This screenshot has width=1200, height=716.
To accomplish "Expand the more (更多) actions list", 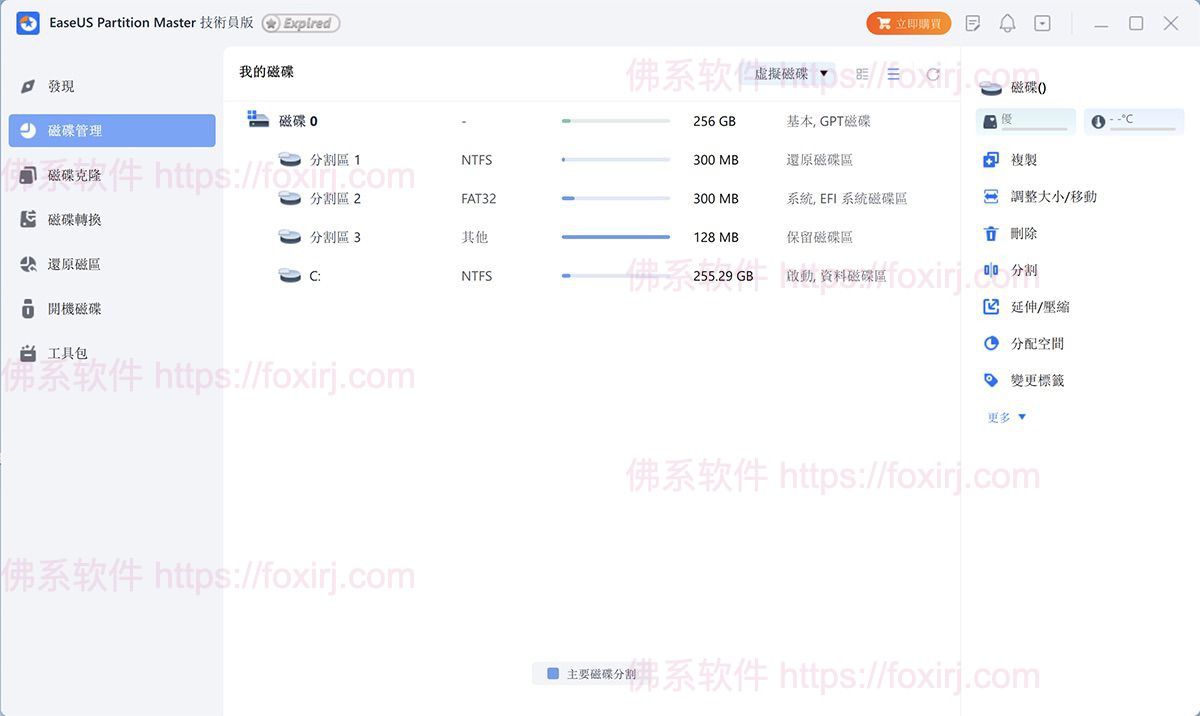I will point(1007,417).
